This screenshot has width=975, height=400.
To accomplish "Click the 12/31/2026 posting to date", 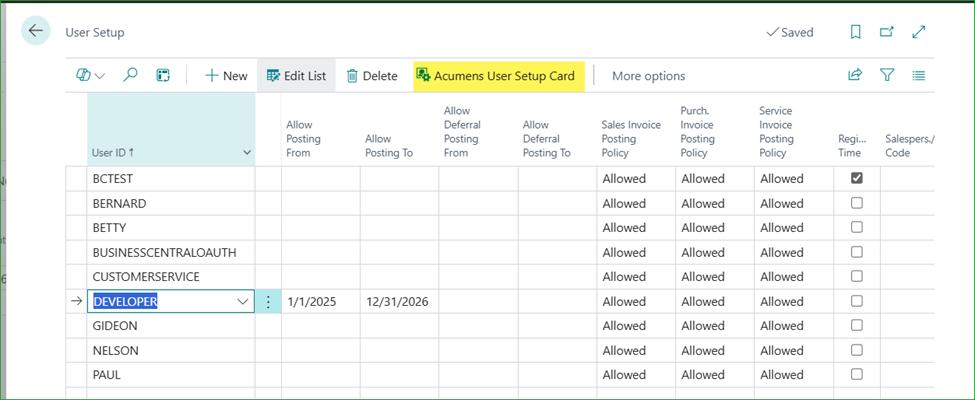I will (x=397, y=302).
